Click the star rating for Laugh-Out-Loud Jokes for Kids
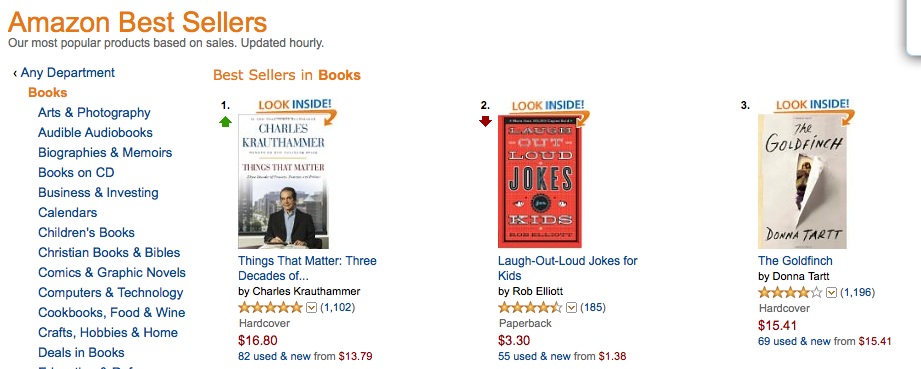Image resolution: width=921 pixels, height=369 pixels. pyautogui.click(x=530, y=307)
